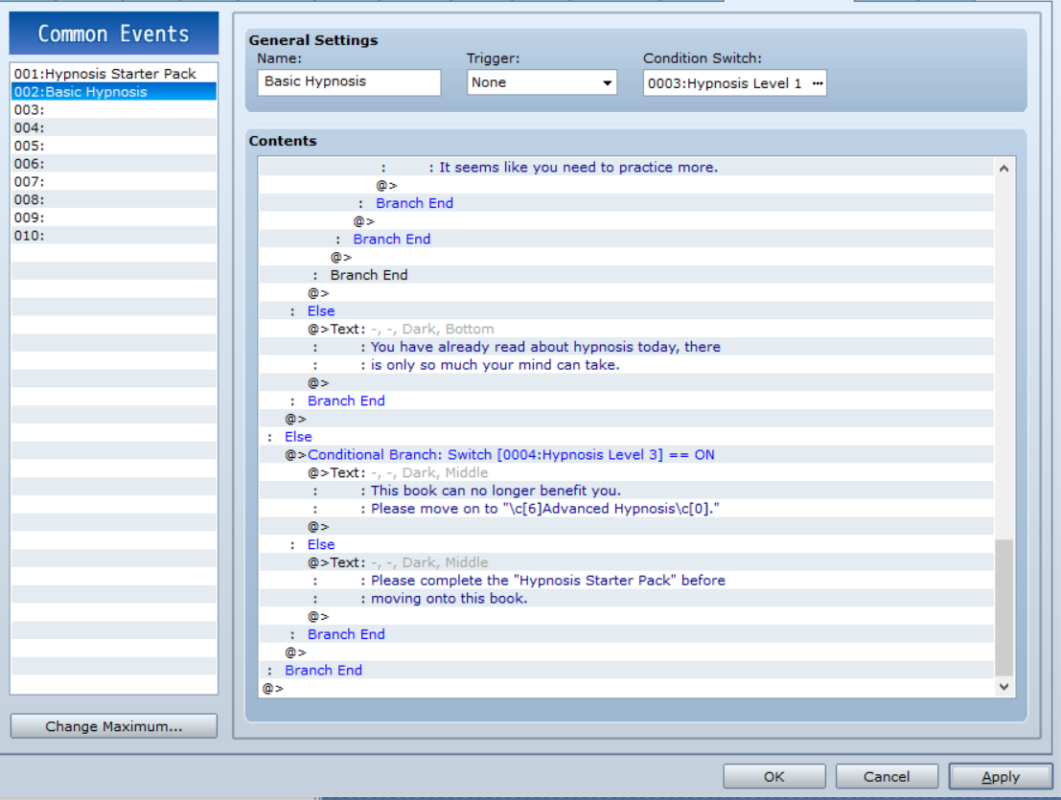Select line 'moving onto this book.'
Viewport: 1061px width, 800px height.
[627, 598]
